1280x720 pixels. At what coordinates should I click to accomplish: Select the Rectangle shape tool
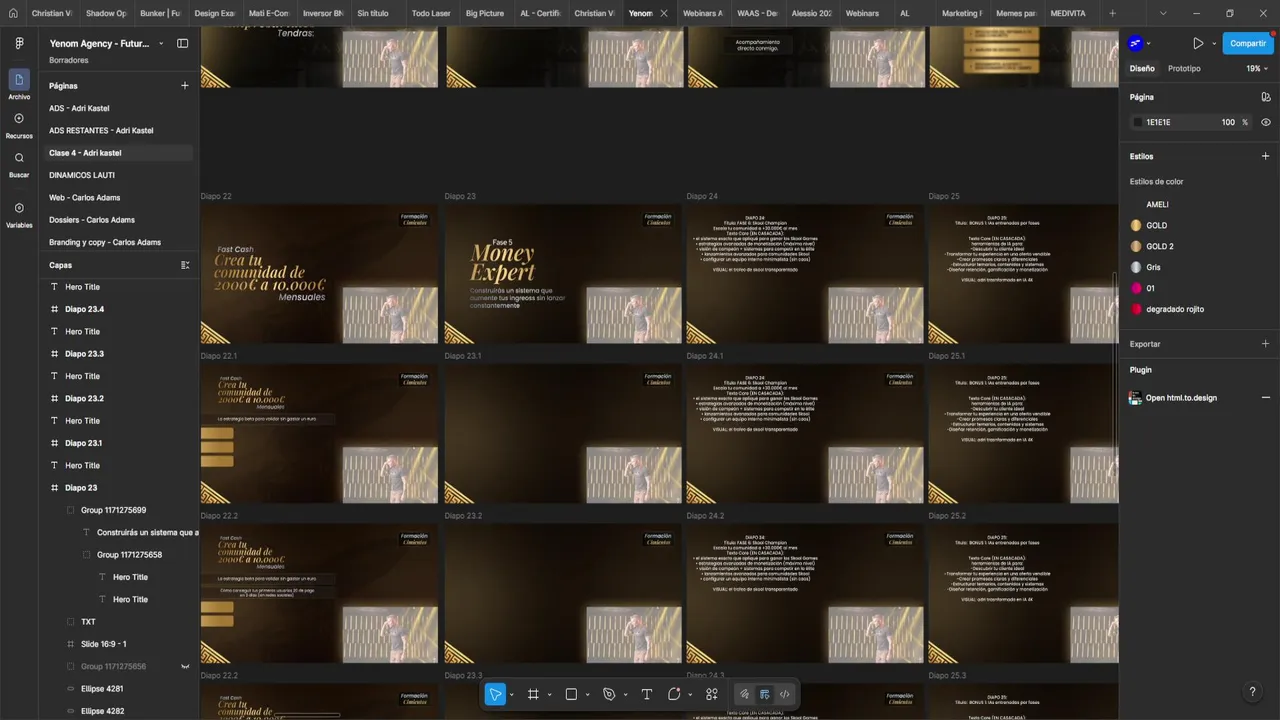pos(571,694)
